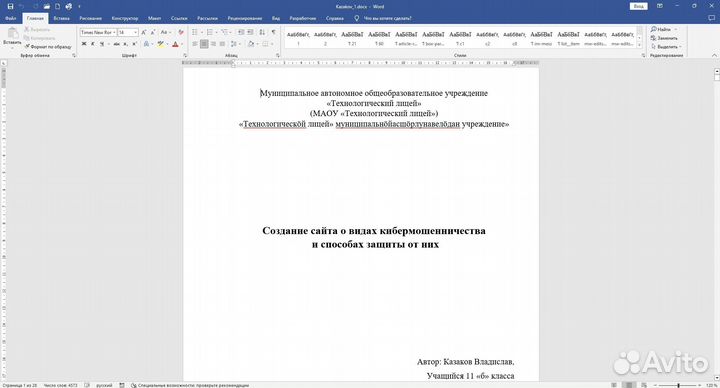Screen dimensions: 720x388
Task: Click the Заменить (Replace) command
Action: [664, 38]
